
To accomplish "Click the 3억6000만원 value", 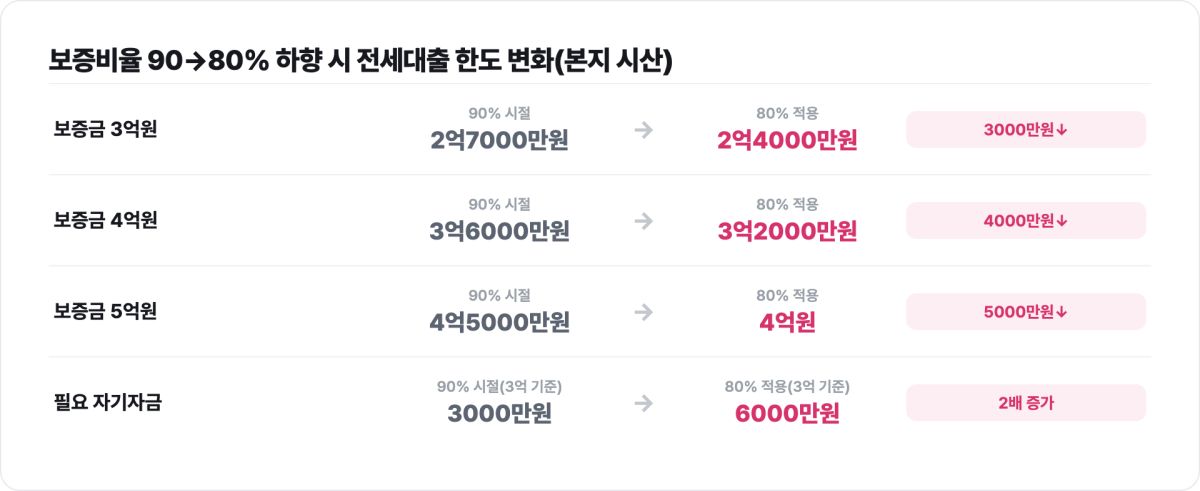I will pyautogui.click(x=500, y=232).
